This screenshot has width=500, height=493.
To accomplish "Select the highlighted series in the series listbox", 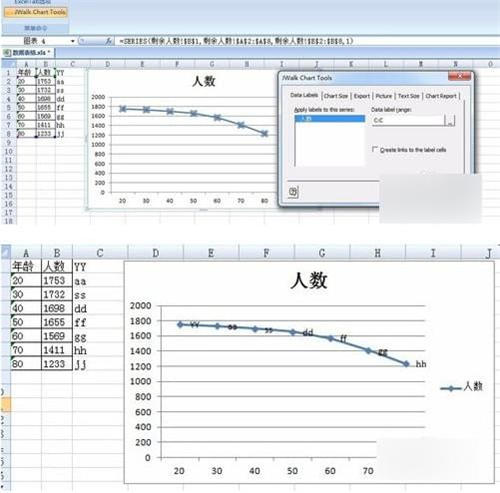I will click(x=330, y=119).
